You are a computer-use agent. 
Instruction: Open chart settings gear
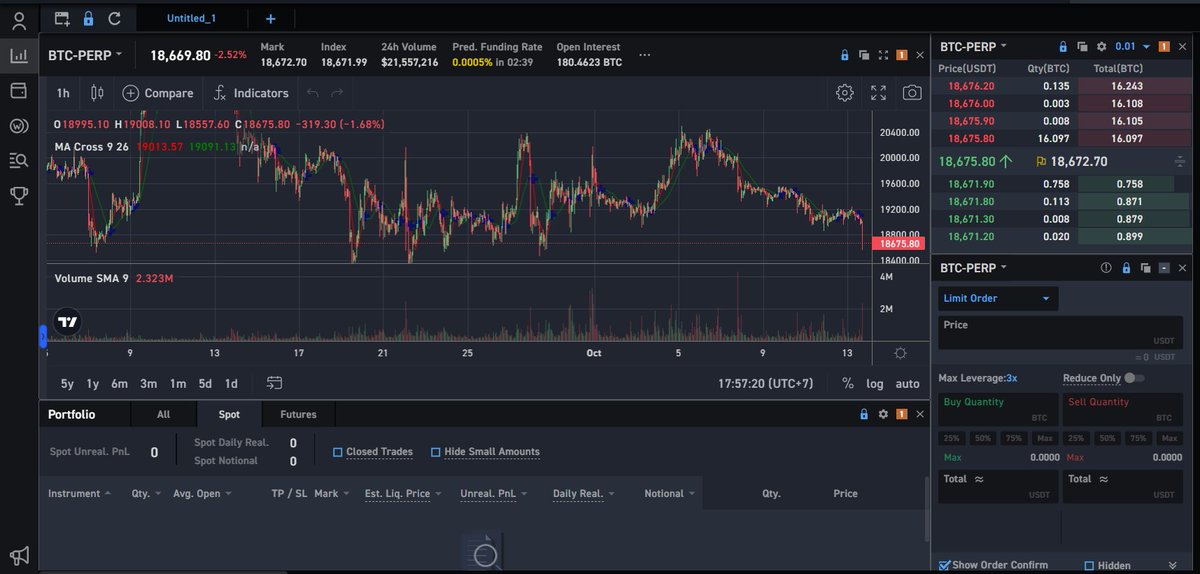[x=845, y=93]
